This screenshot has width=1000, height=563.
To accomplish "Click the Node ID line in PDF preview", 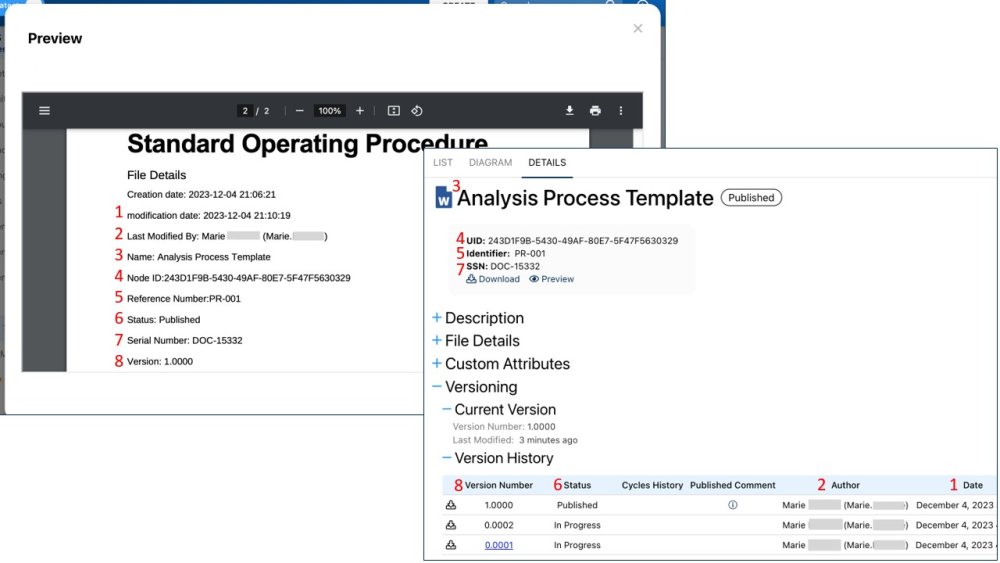I will 239,278.
